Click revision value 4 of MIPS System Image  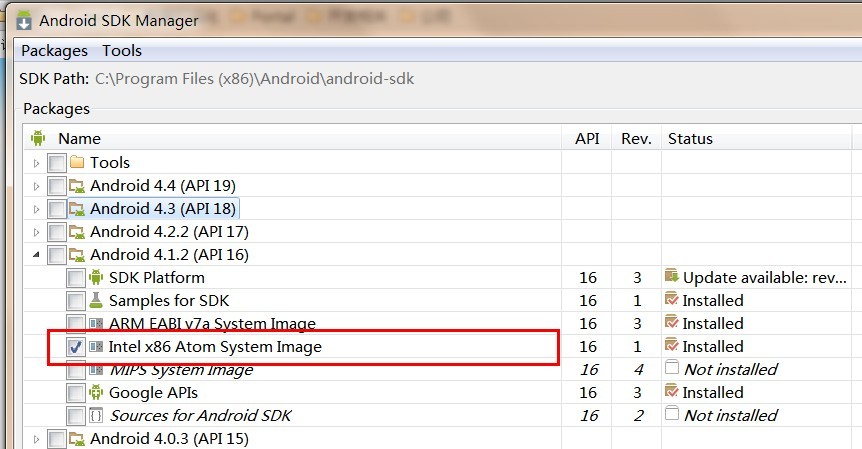pyautogui.click(x=638, y=370)
